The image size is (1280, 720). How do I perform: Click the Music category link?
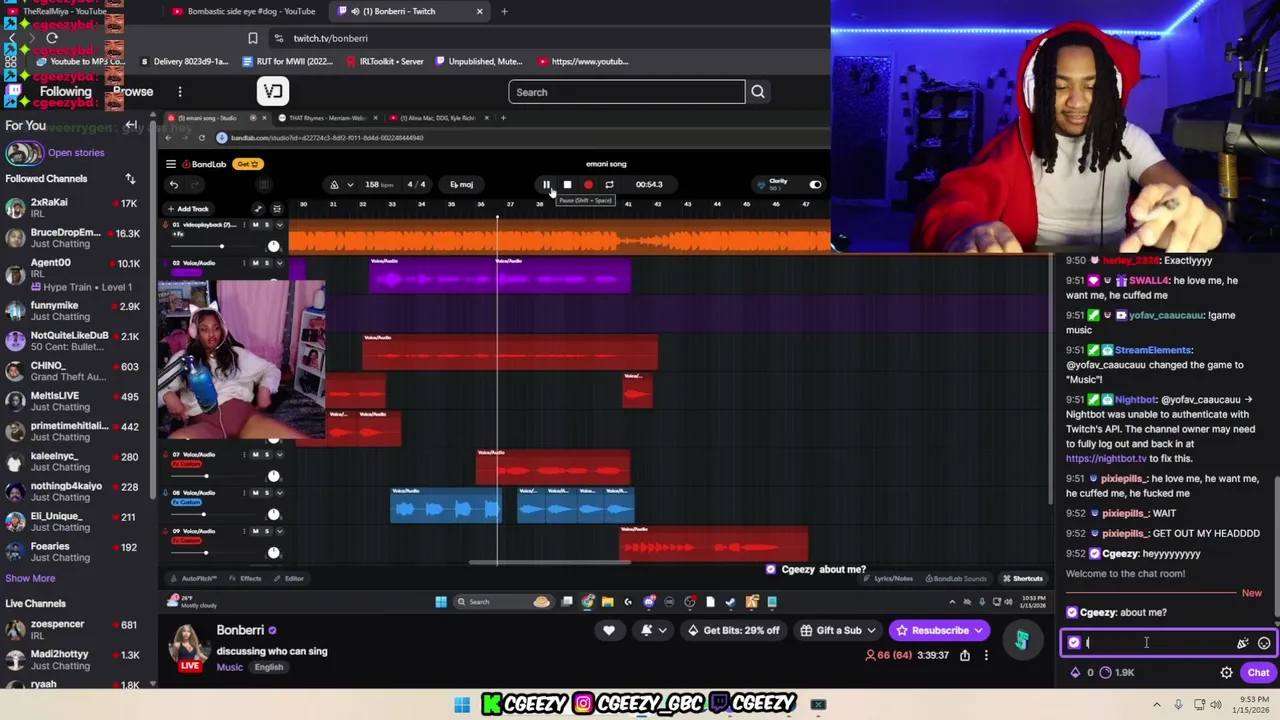tap(230, 667)
